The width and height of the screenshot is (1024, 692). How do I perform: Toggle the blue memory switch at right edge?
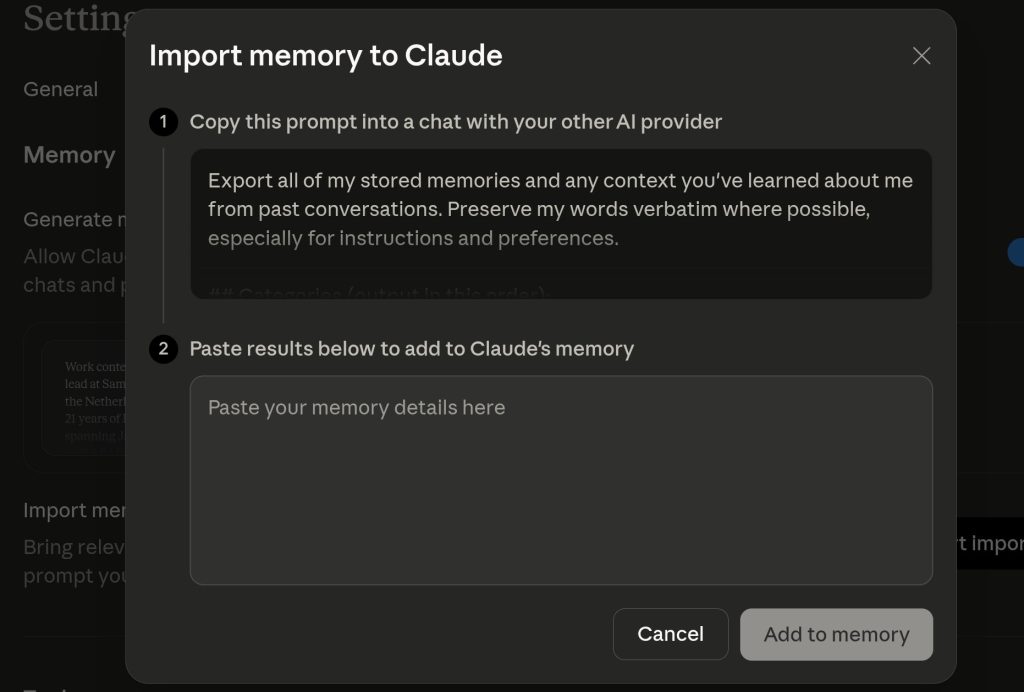(1015, 251)
